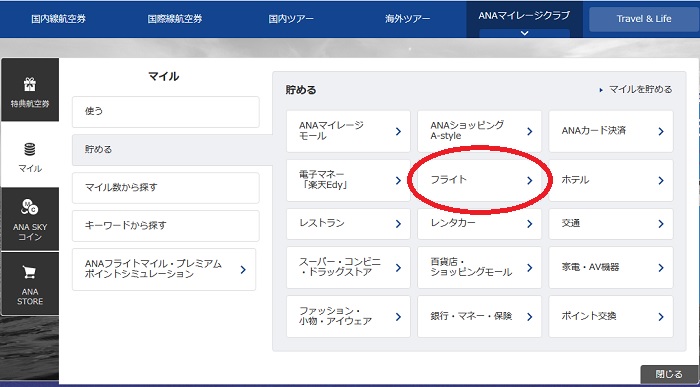This screenshot has height=387, width=700.
Task: Click the arrow on 交通 tile
Action: [661, 224]
